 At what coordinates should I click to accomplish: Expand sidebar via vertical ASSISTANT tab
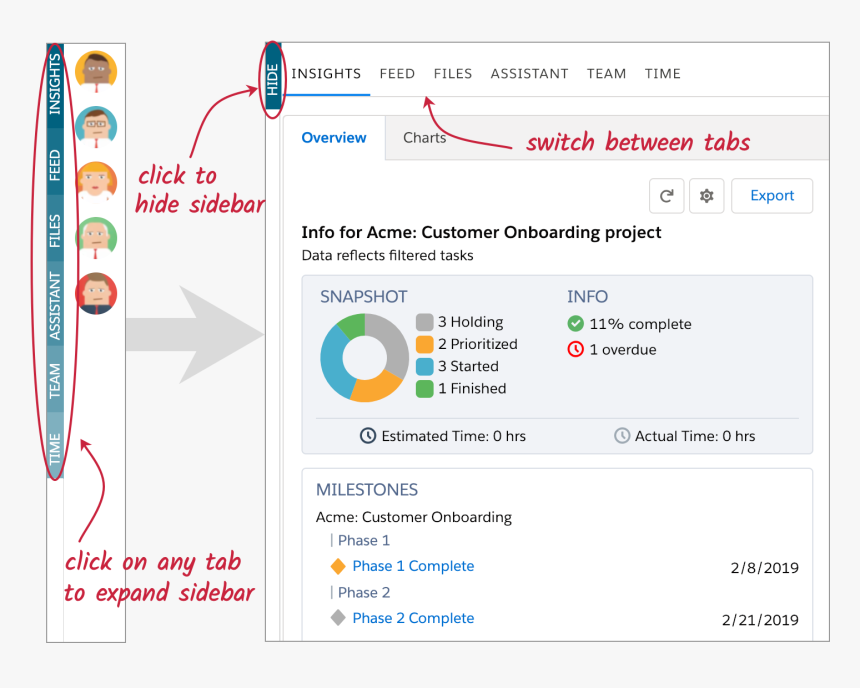click(55, 306)
